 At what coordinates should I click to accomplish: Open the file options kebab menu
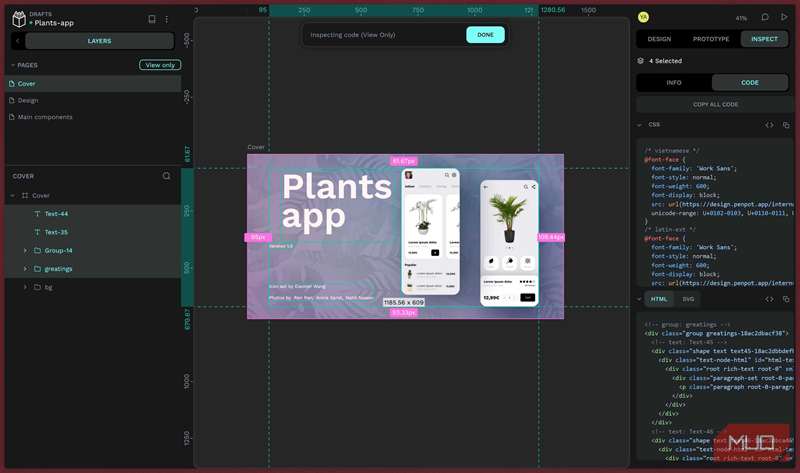pyautogui.click(x=167, y=18)
